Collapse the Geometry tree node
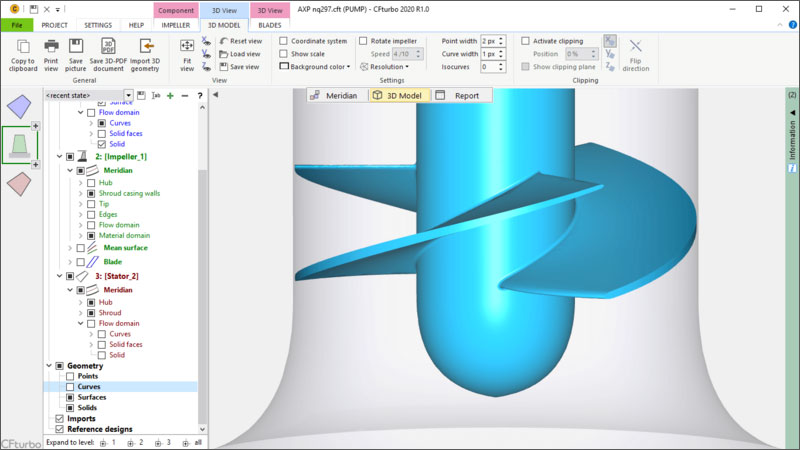Viewport: 800px width, 450px height. pyautogui.click(x=48, y=365)
